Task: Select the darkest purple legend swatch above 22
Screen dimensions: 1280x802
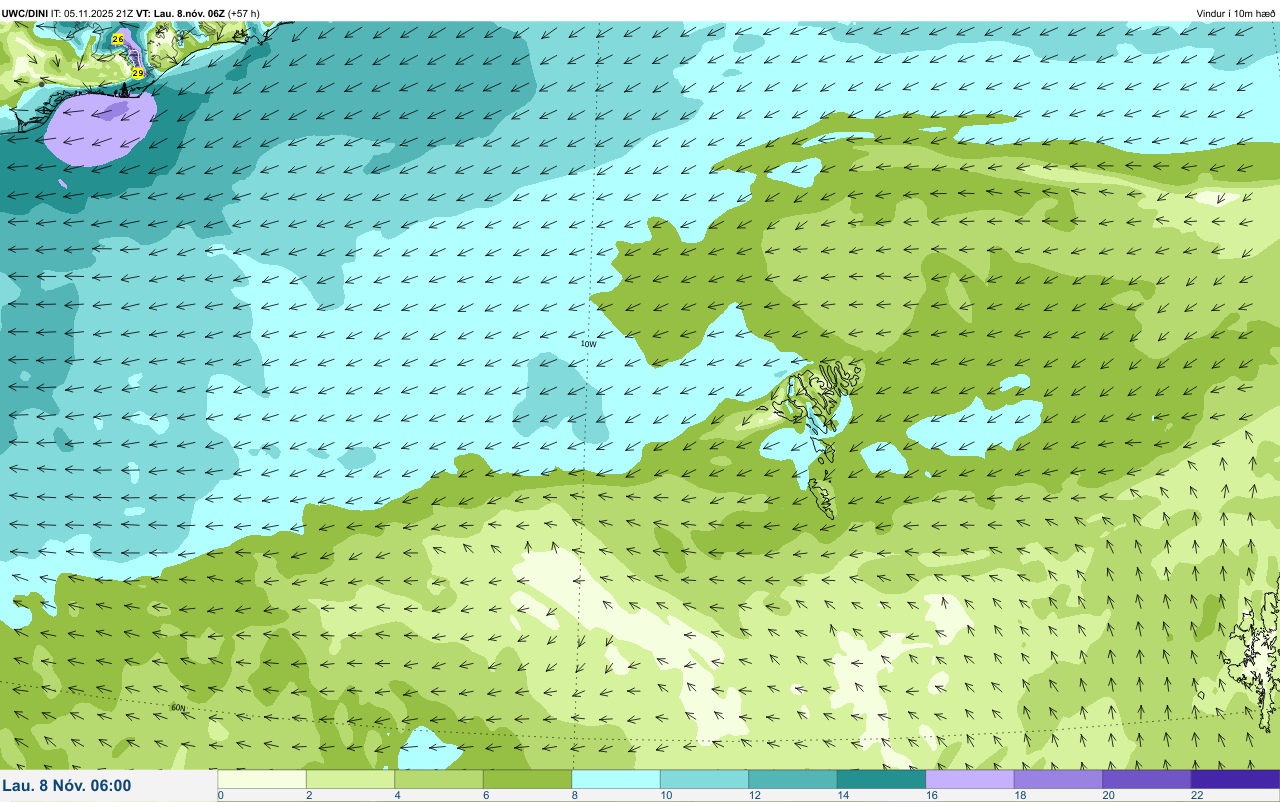Action: (x=1235, y=779)
